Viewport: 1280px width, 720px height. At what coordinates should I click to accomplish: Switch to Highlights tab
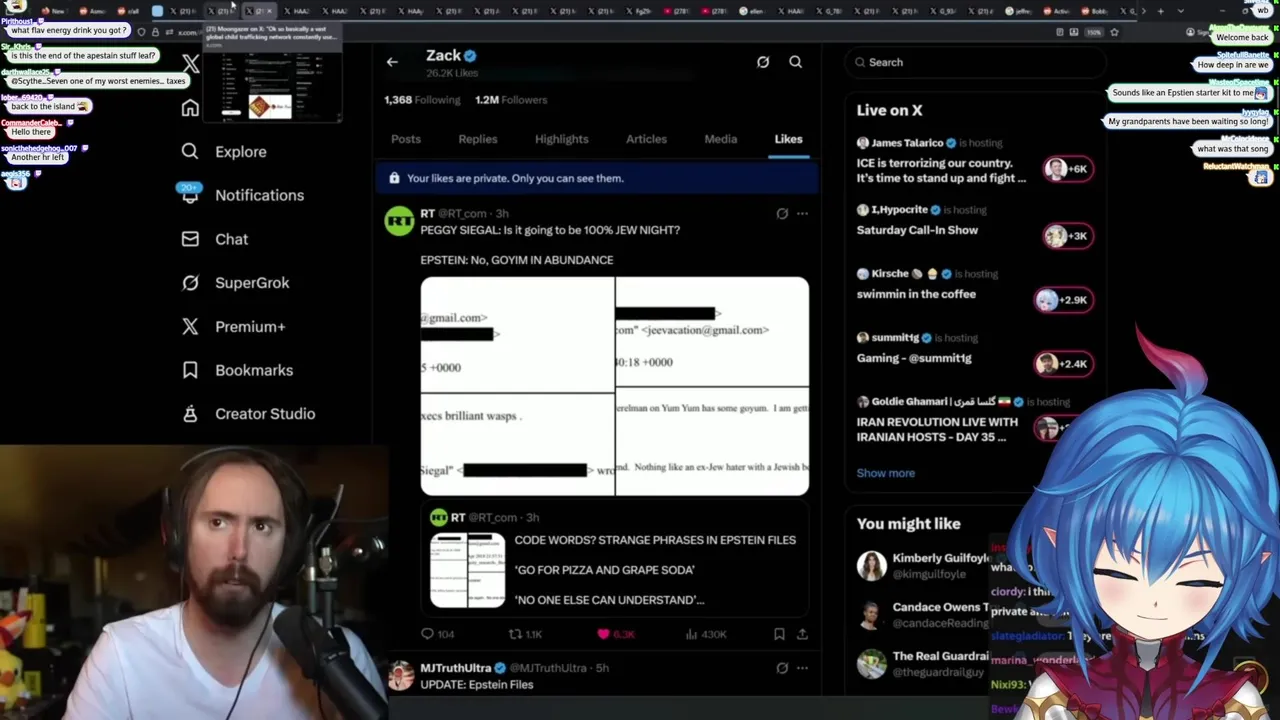tap(562, 139)
